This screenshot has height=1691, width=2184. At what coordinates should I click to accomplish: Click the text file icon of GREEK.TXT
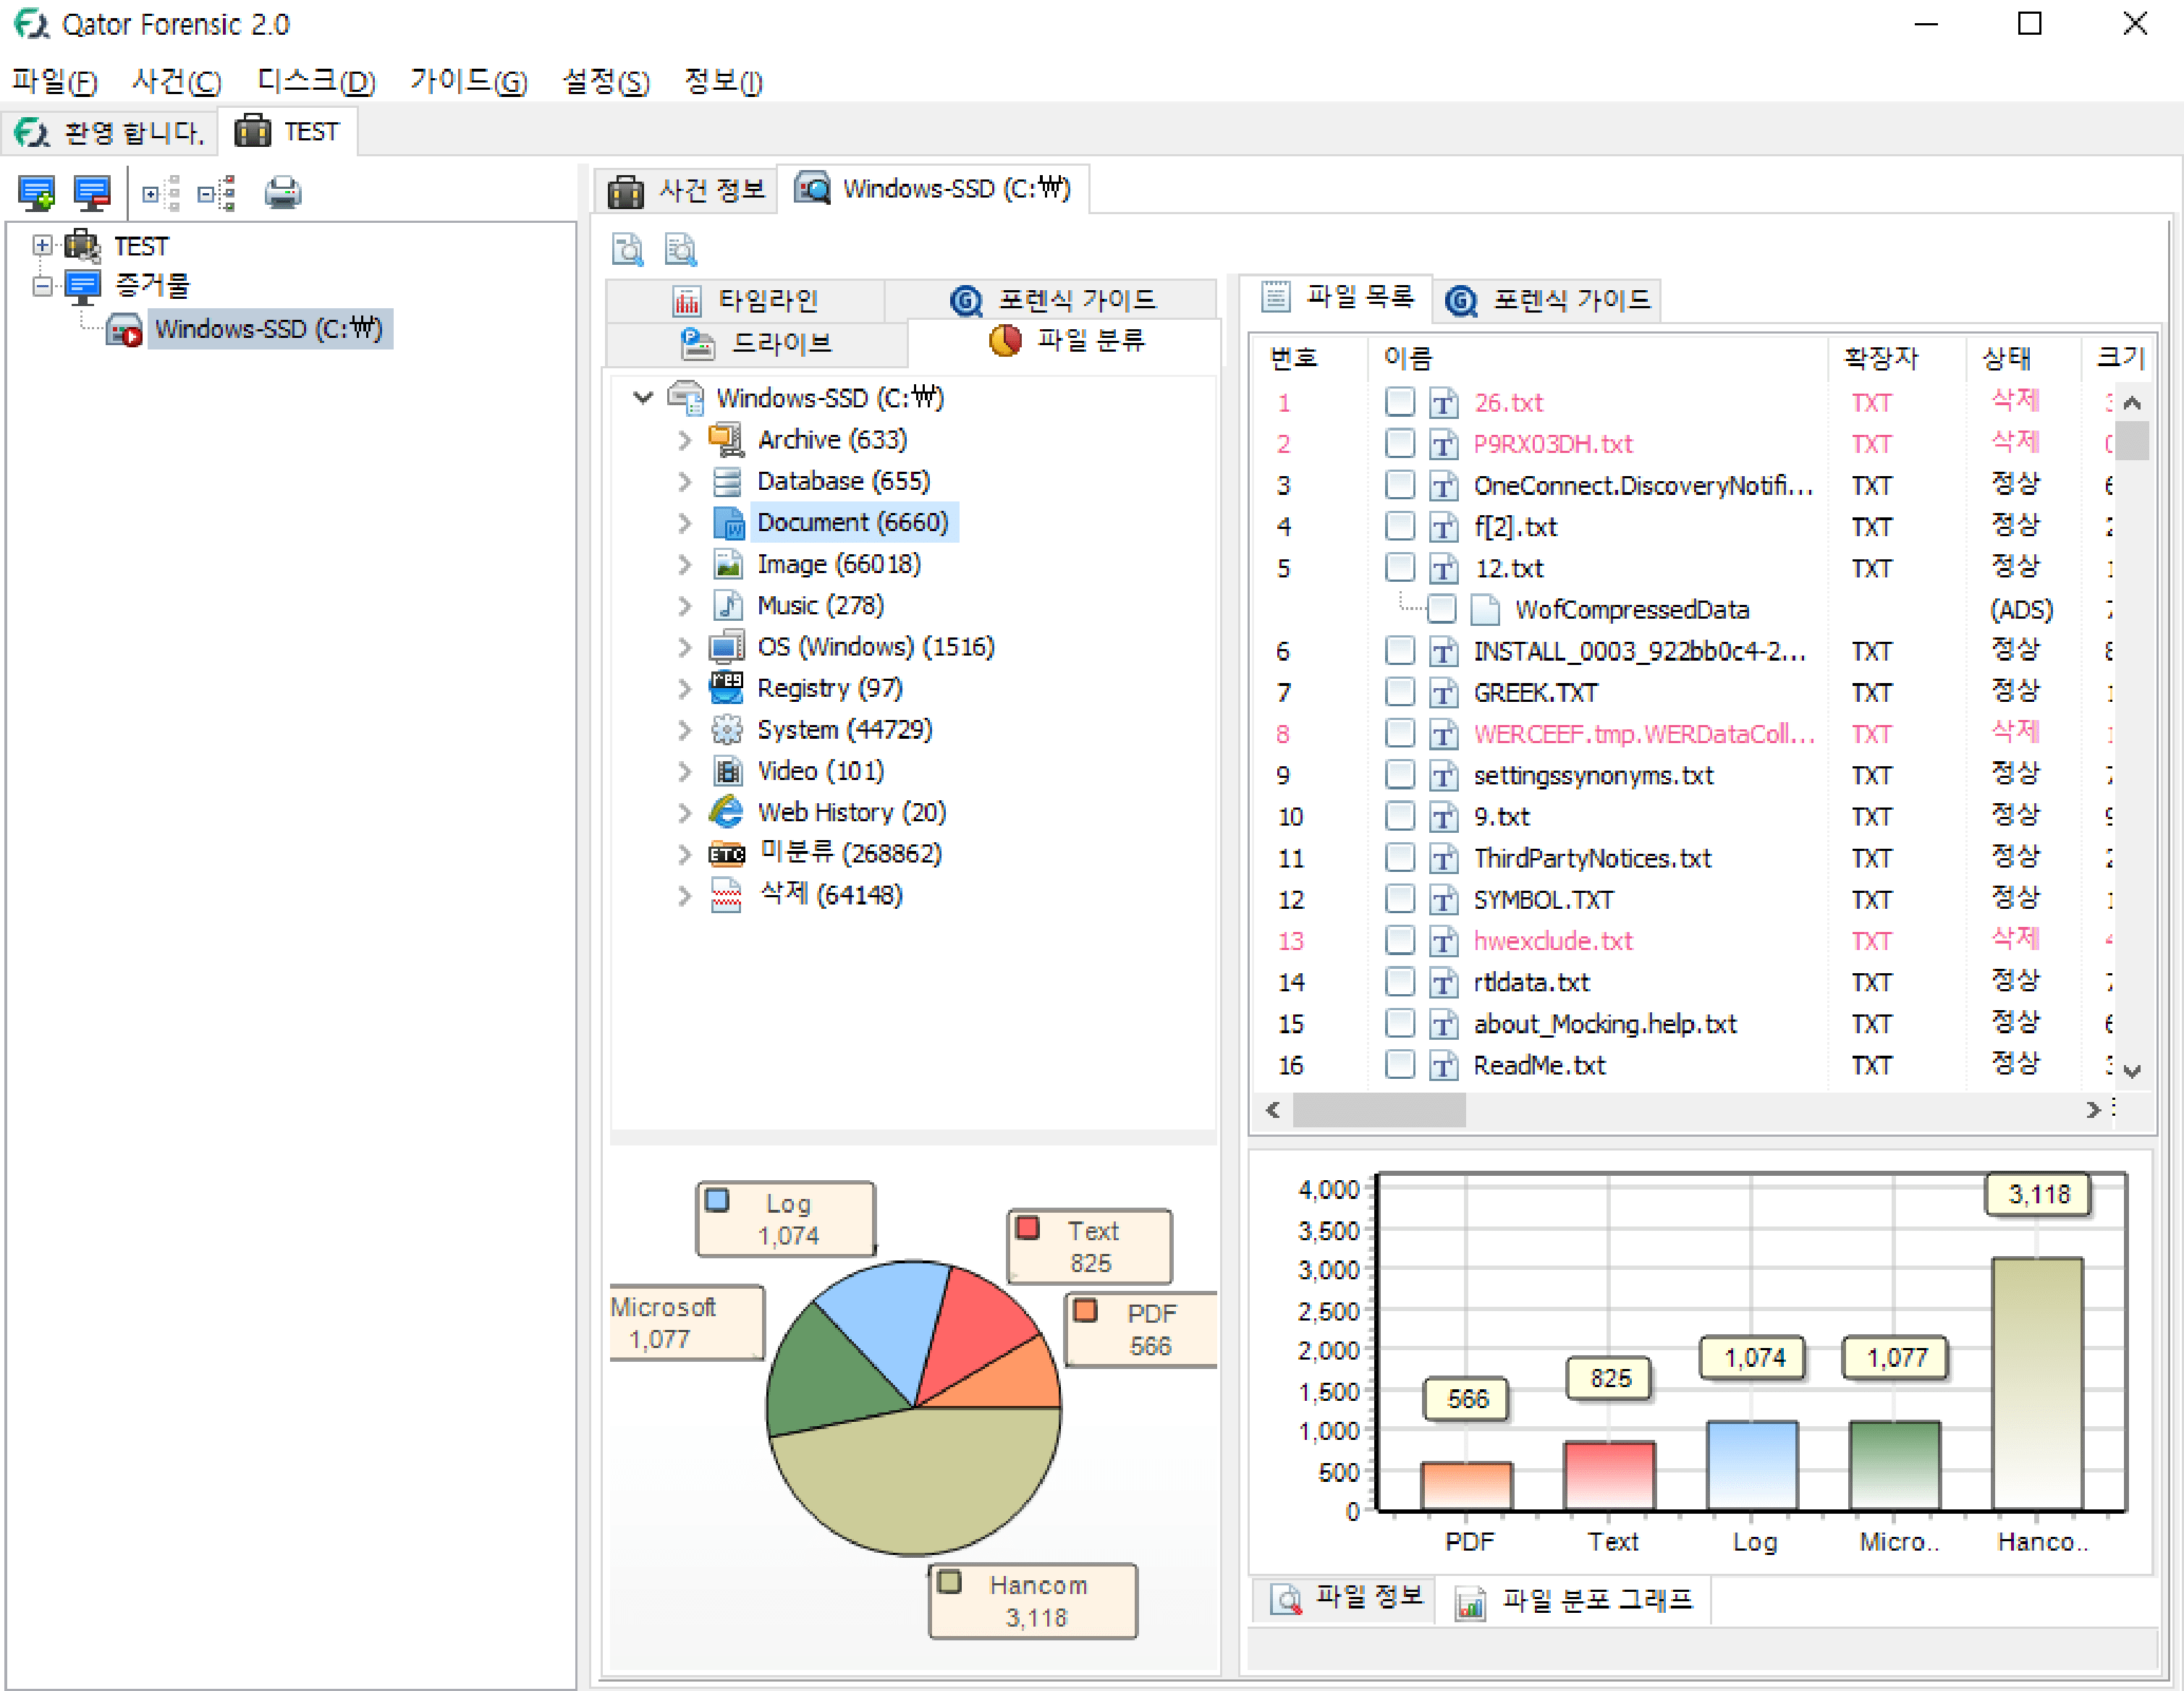coord(1443,693)
